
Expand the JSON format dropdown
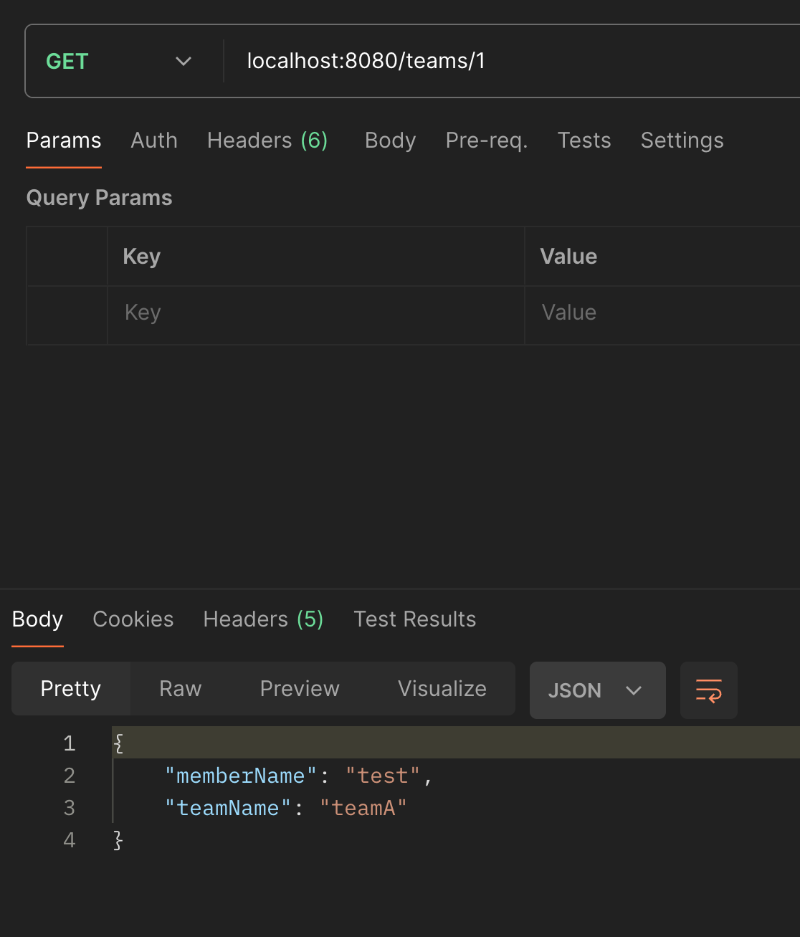597,690
